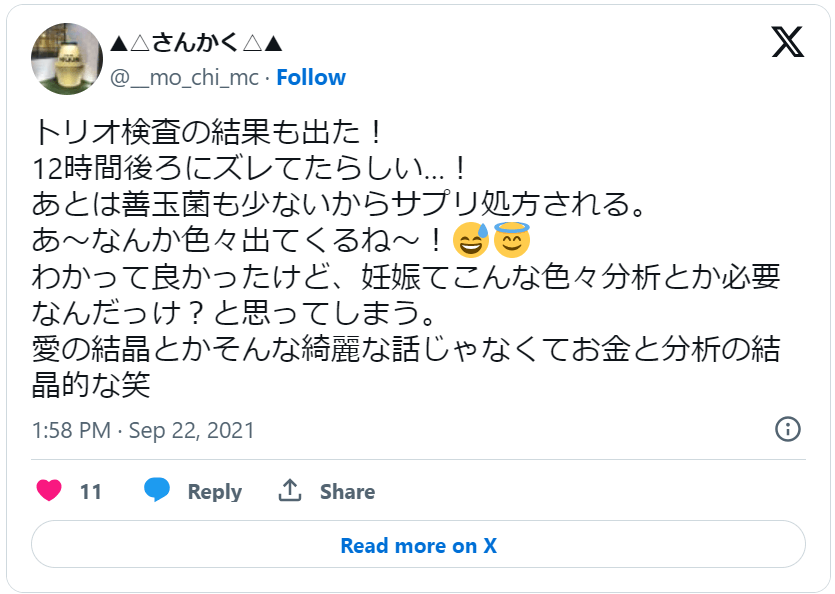Open the timestamp Sep 22, 2021
This screenshot has height=594, width=835.
tap(140, 430)
